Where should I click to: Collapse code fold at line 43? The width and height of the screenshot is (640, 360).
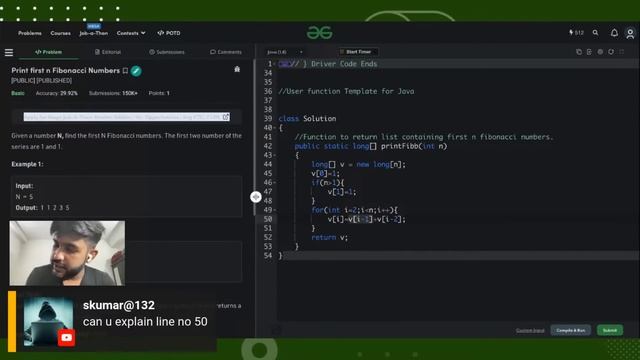click(x=275, y=156)
